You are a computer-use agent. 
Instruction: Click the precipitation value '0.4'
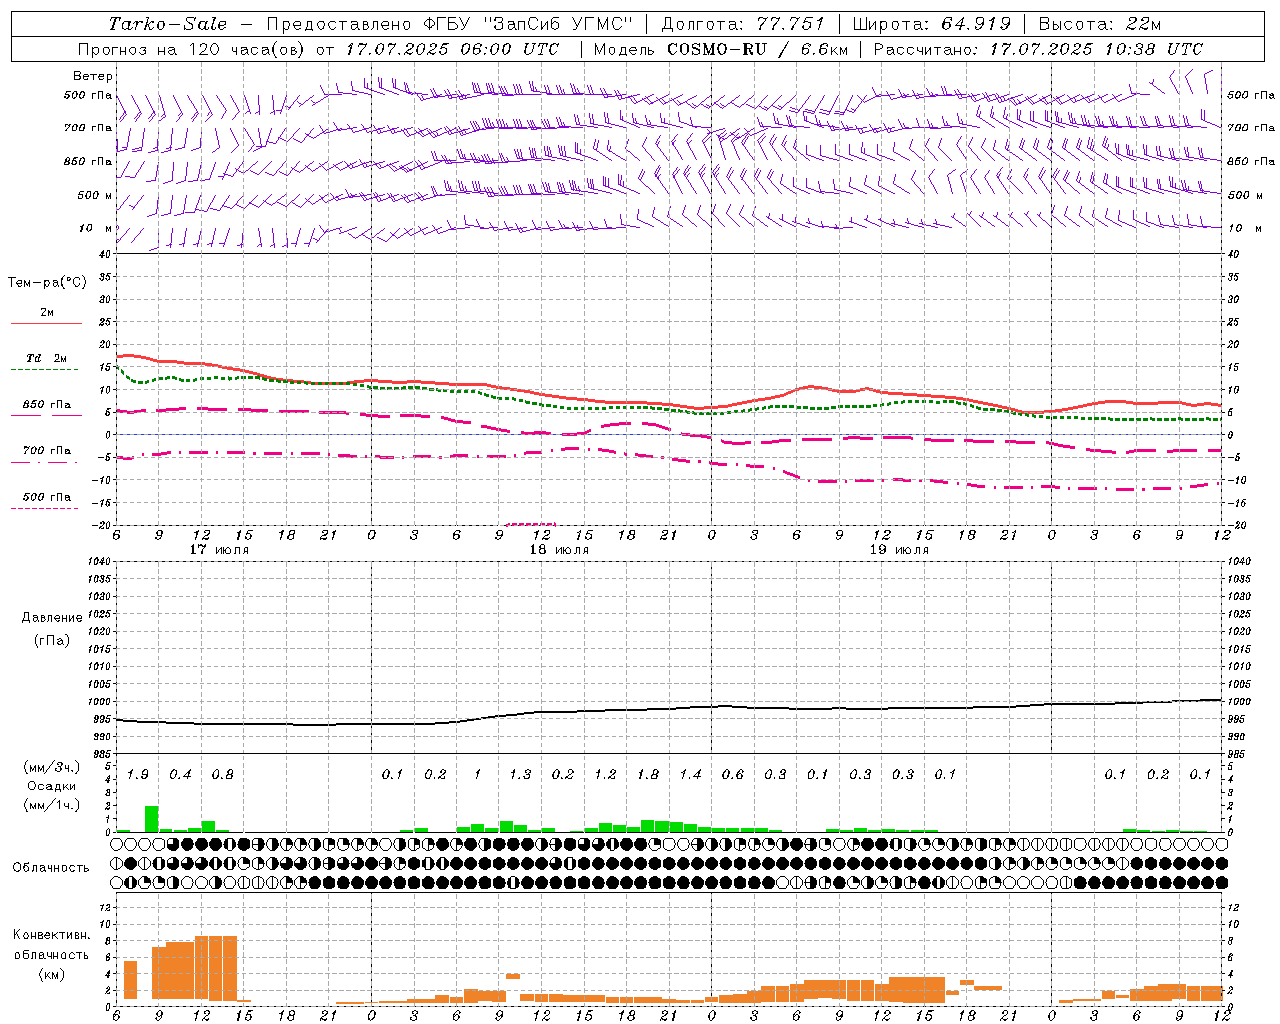[180, 775]
